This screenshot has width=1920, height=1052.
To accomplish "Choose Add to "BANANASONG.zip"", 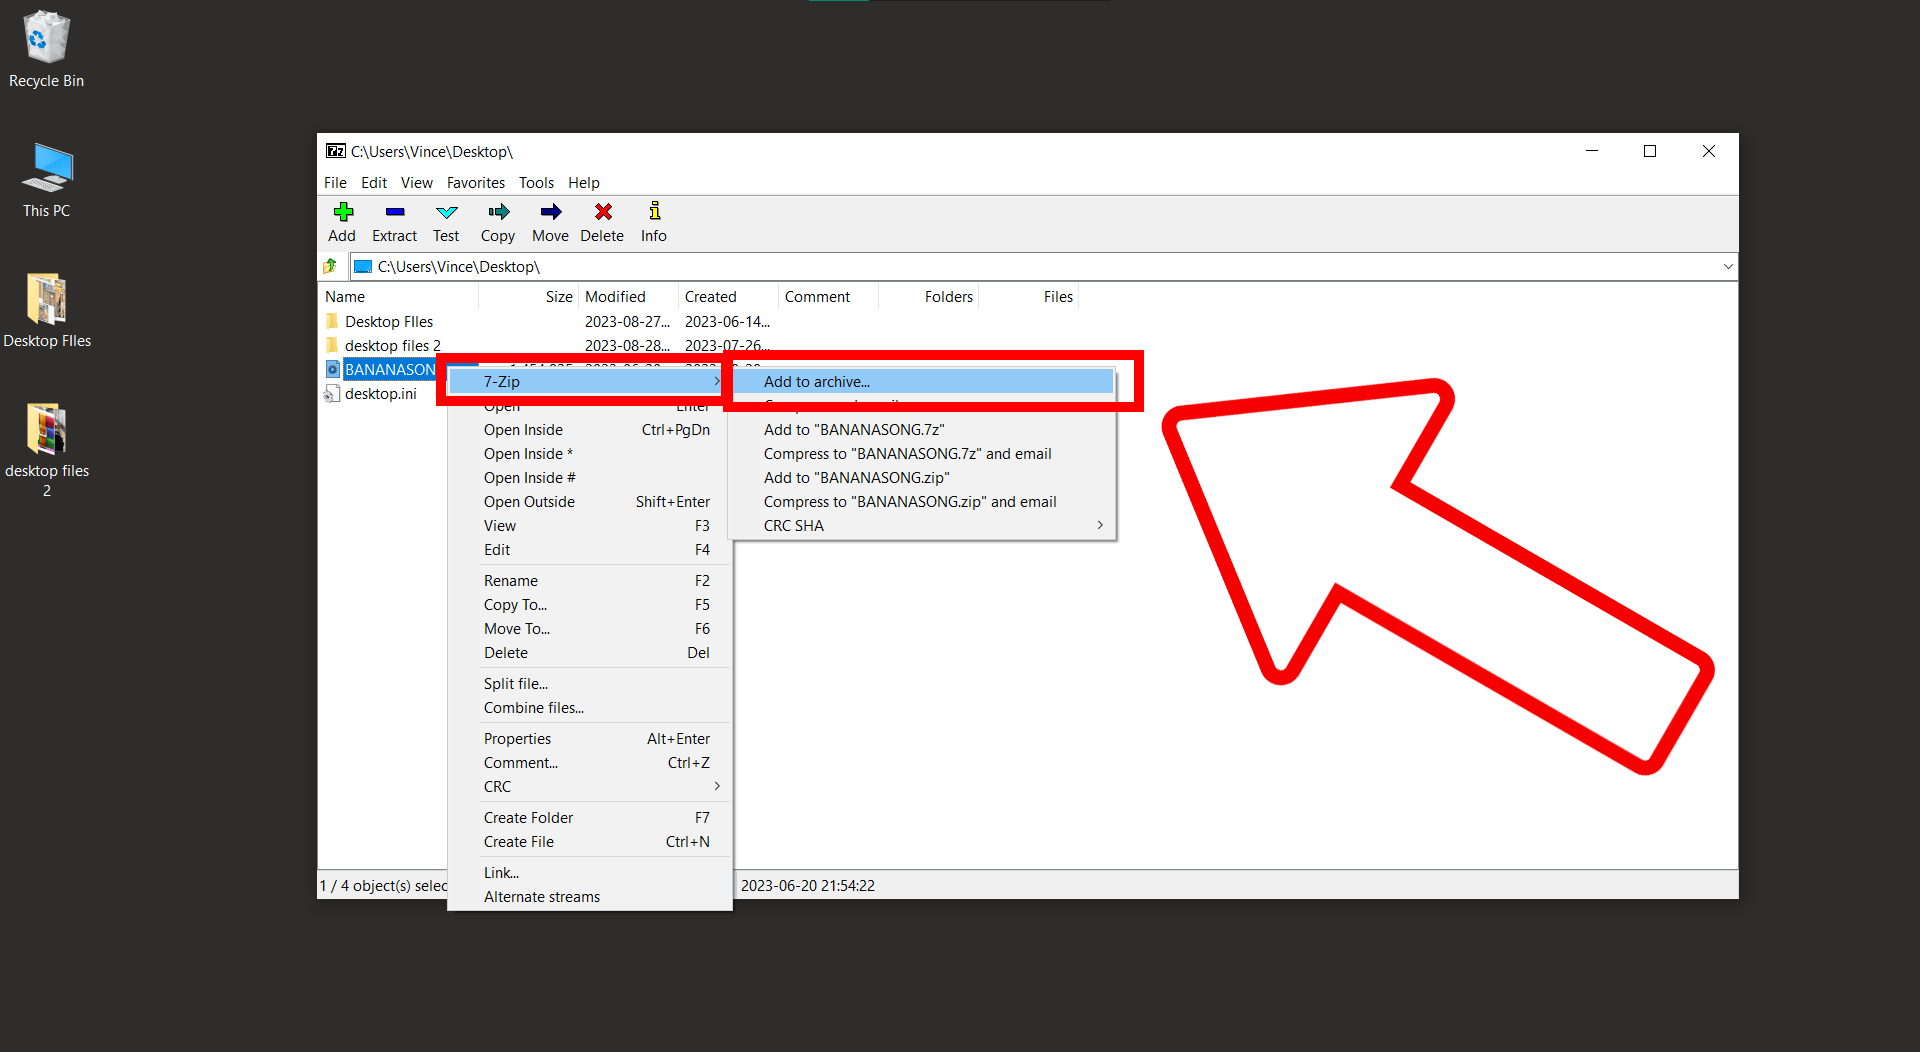I will tap(856, 477).
